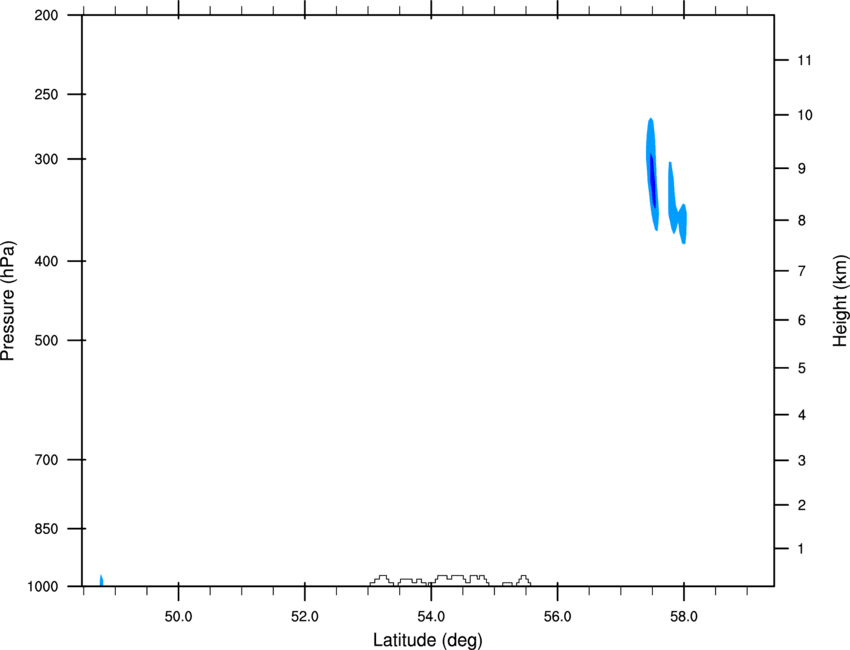Click latitude tick label '56.0'

click(557, 617)
